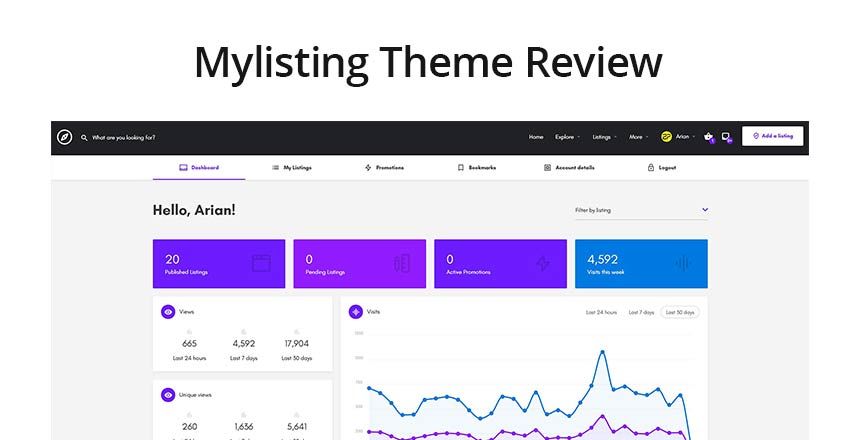Image resolution: width=860 pixels, height=440 pixels.
Task: Switch to the Account details tab
Action: (x=569, y=167)
